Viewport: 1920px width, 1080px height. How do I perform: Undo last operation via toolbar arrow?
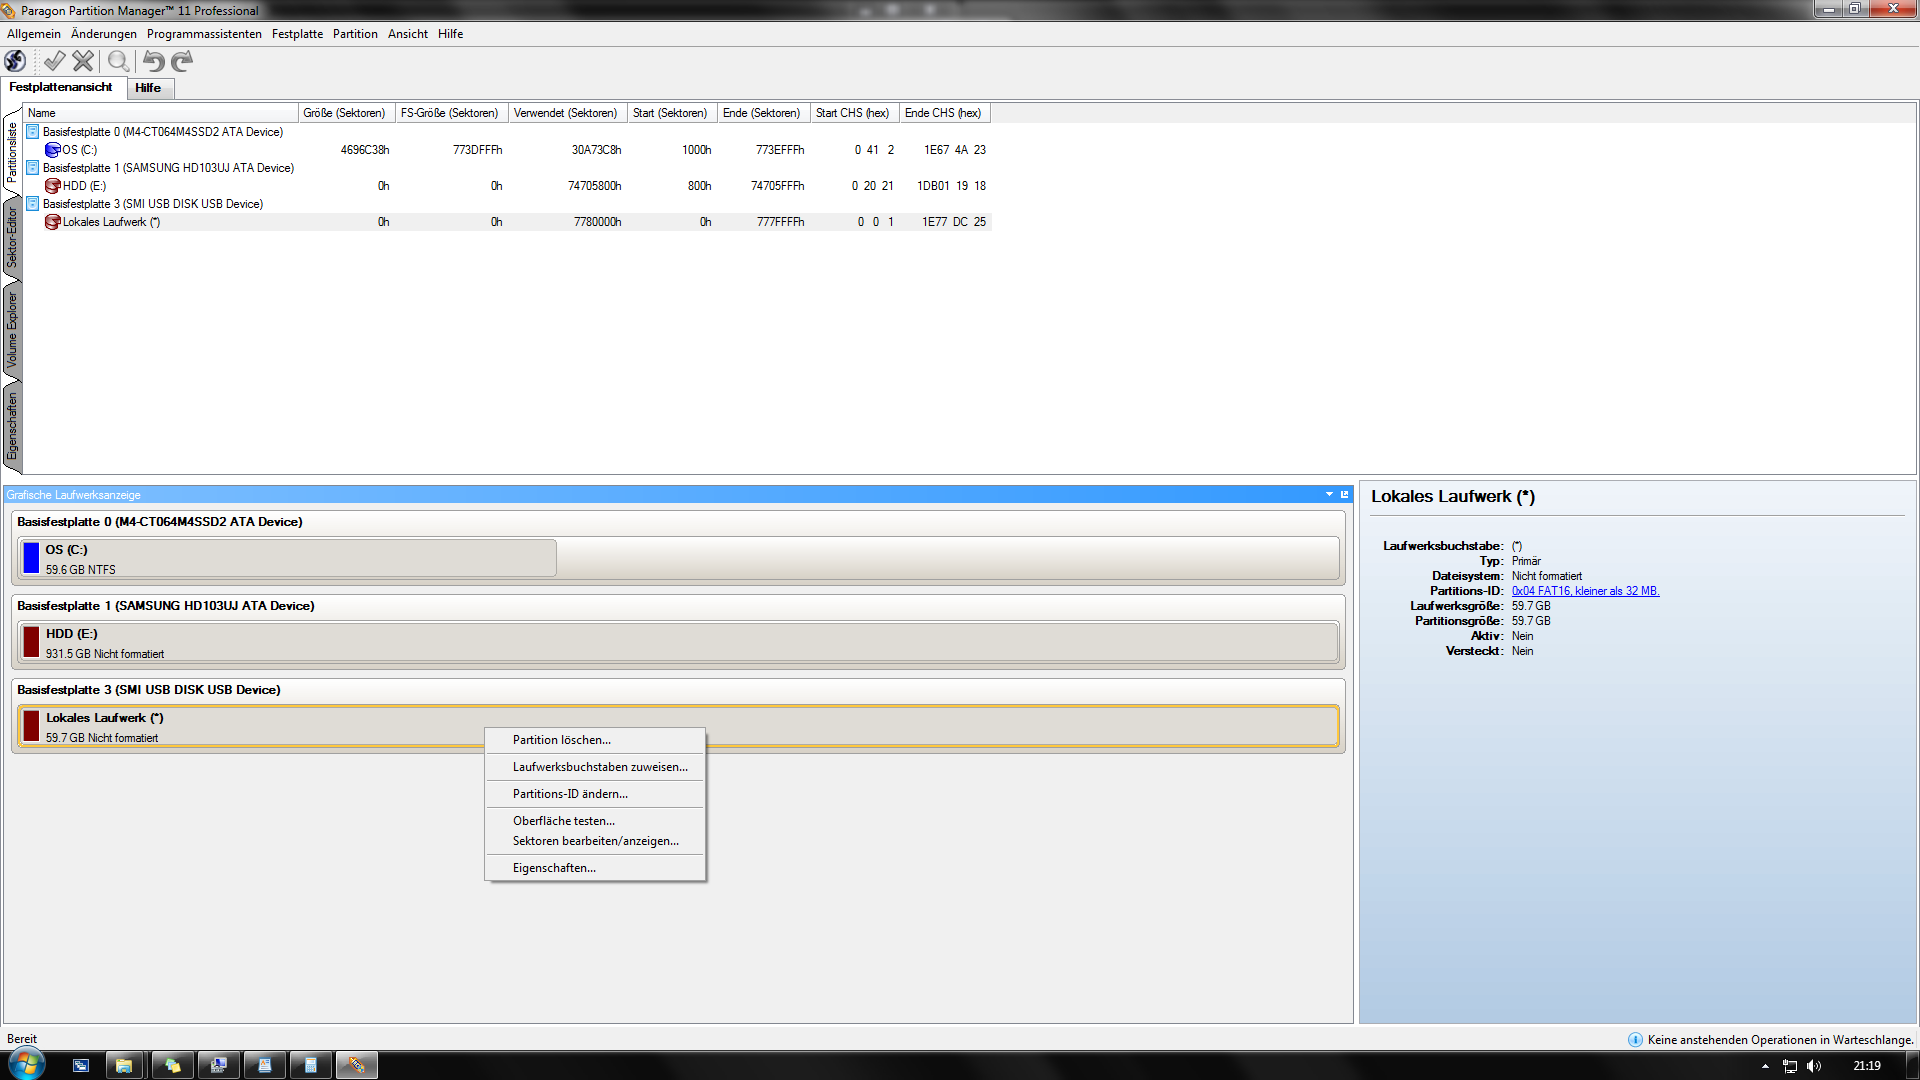[x=153, y=61]
